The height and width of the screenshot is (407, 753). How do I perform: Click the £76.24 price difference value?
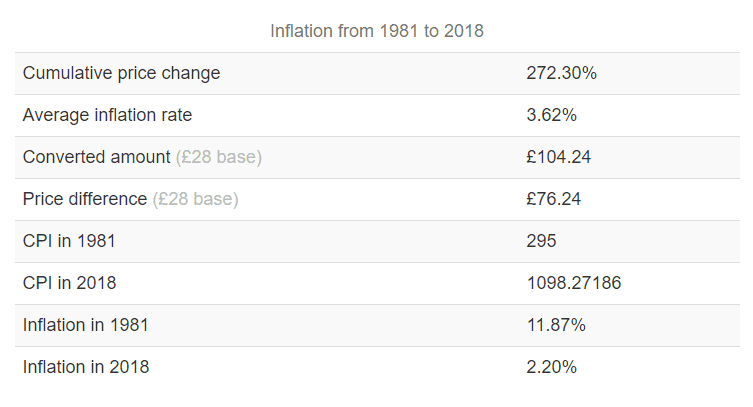click(554, 199)
